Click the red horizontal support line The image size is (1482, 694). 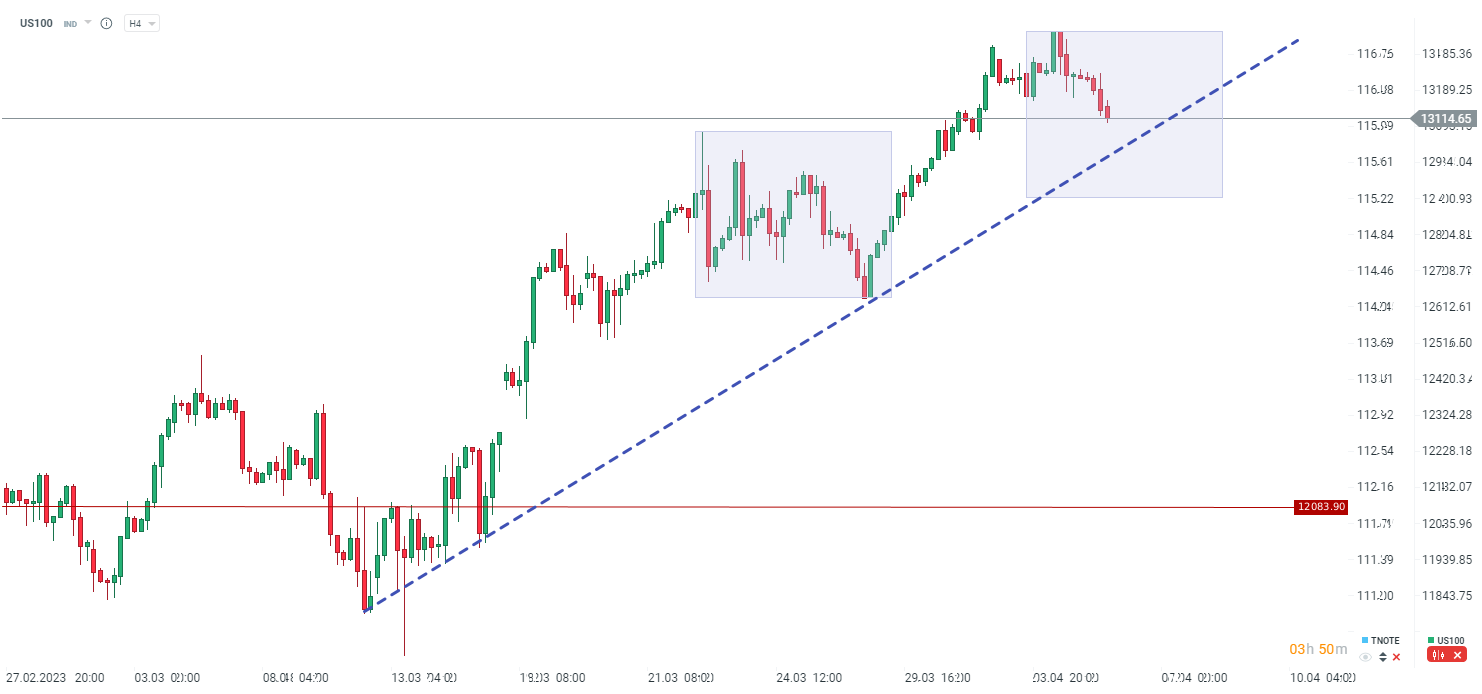pos(900,507)
